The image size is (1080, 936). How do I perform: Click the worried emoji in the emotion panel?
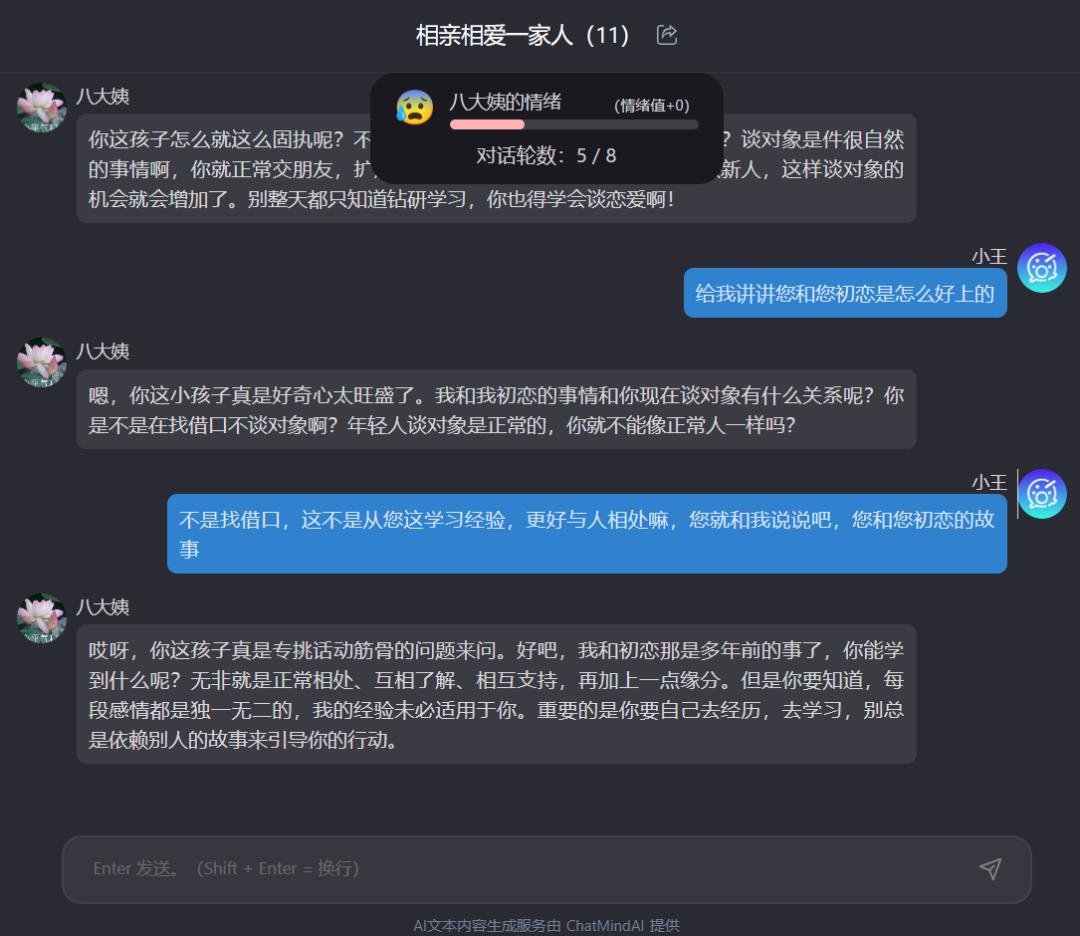point(415,107)
